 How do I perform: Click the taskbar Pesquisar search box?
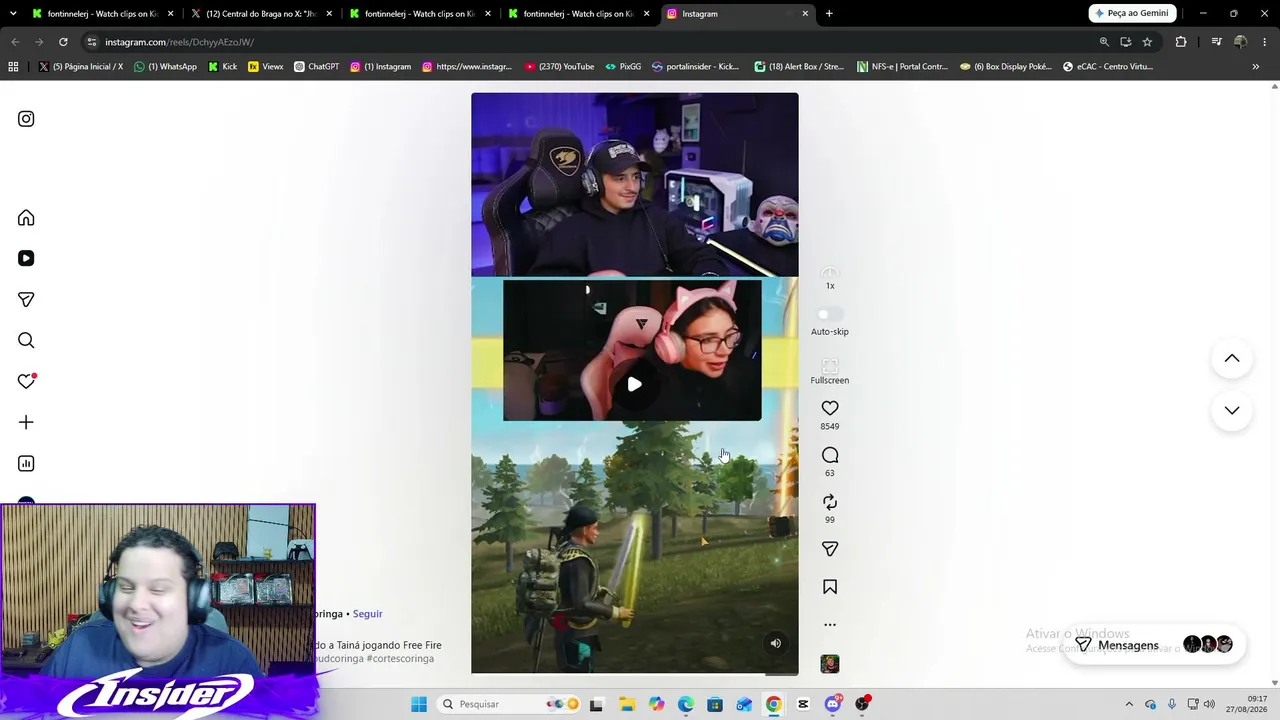tap(508, 704)
